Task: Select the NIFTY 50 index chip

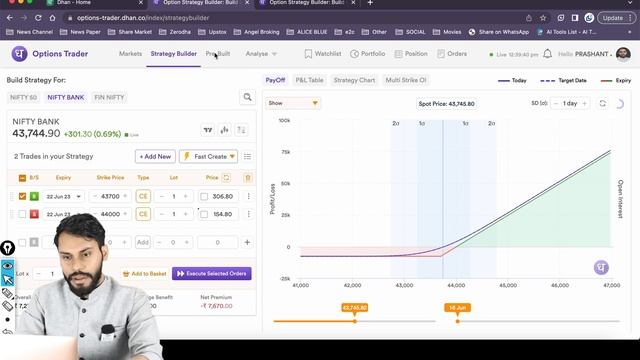Action: [x=24, y=97]
